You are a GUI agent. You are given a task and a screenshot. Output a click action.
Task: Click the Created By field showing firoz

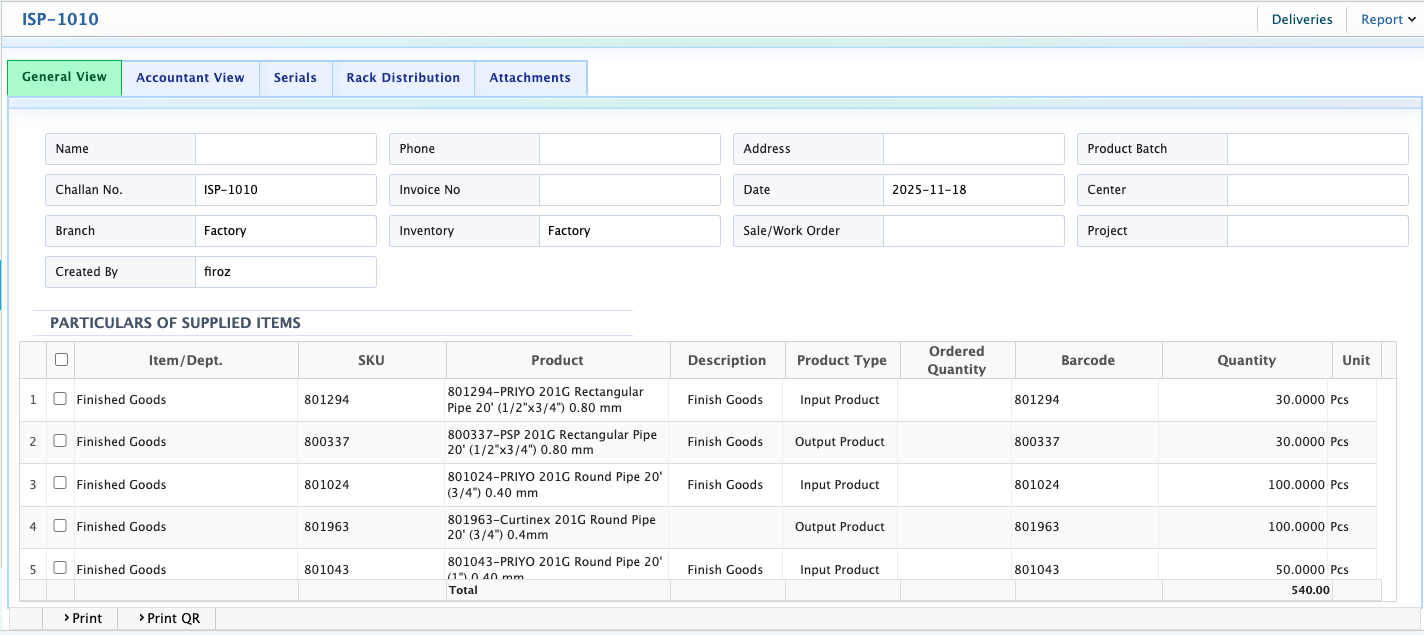(286, 272)
